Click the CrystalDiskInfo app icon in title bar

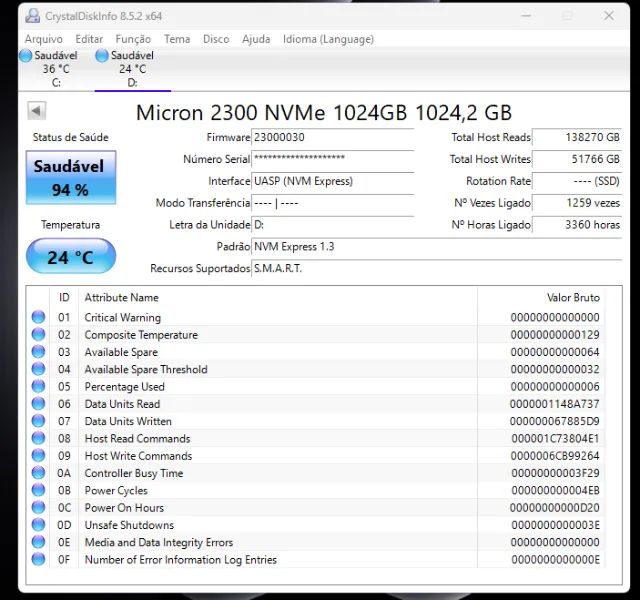[32, 16]
